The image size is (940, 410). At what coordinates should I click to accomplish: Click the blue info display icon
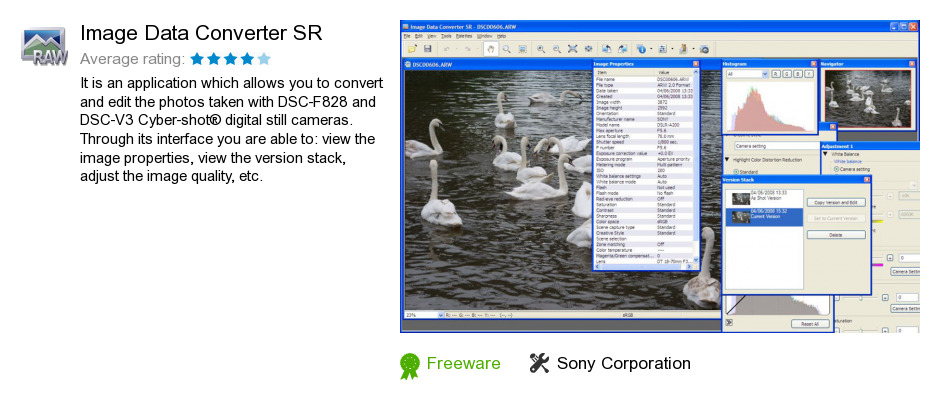(x=641, y=49)
